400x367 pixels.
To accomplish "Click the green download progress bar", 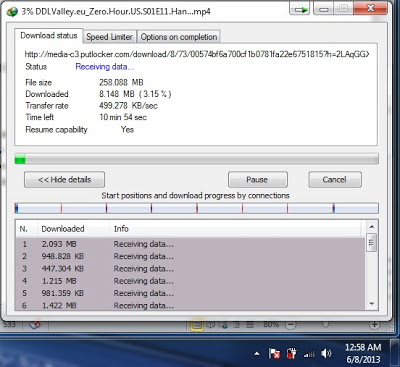I will pyautogui.click(x=196, y=159).
